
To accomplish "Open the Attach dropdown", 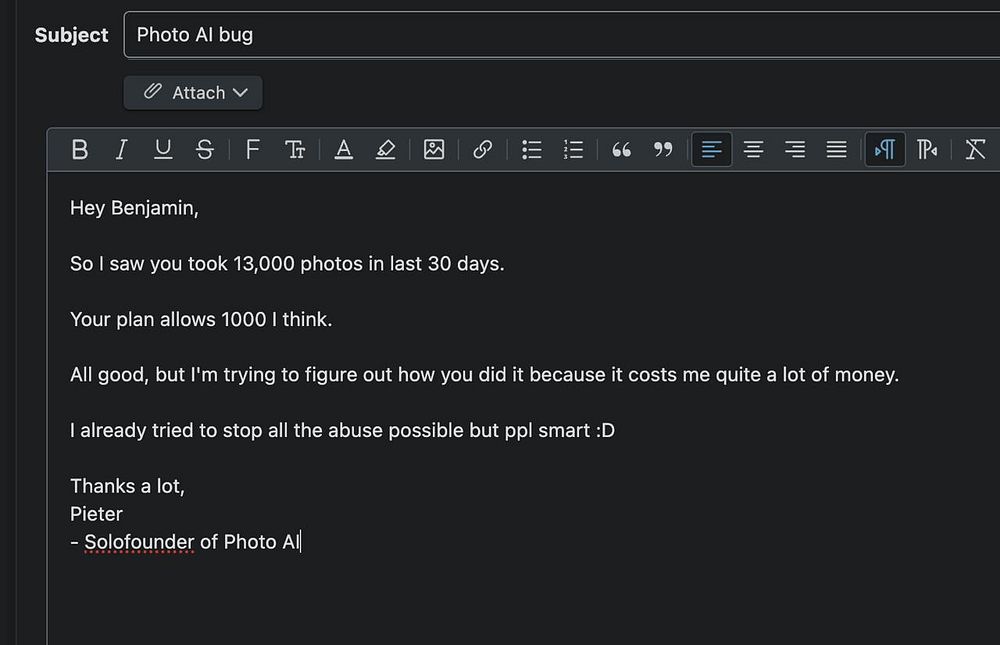I will point(193,92).
